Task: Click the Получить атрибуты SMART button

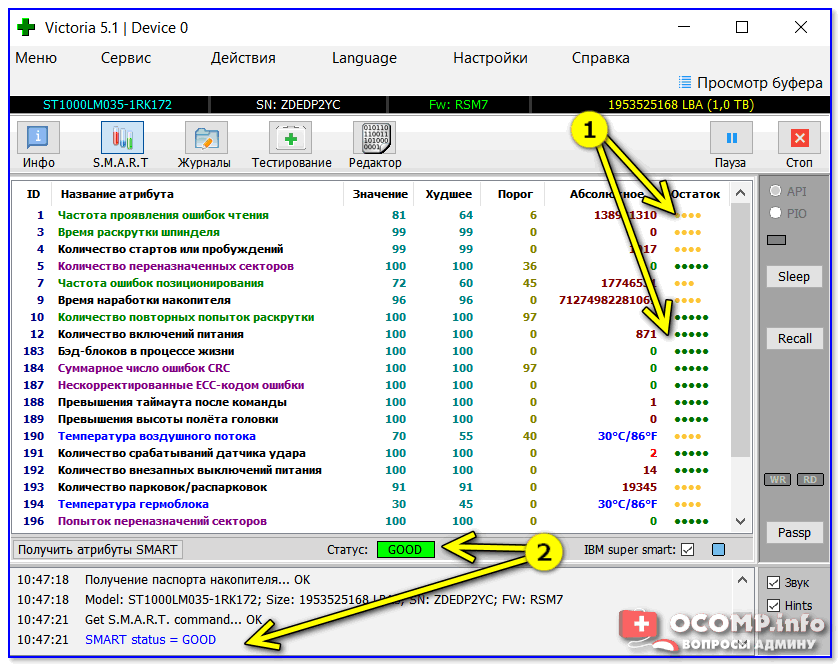Action: click(98, 549)
